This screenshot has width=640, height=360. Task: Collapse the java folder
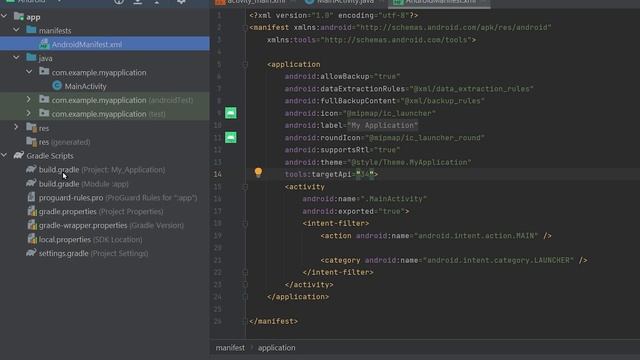(x=16, y=58)
